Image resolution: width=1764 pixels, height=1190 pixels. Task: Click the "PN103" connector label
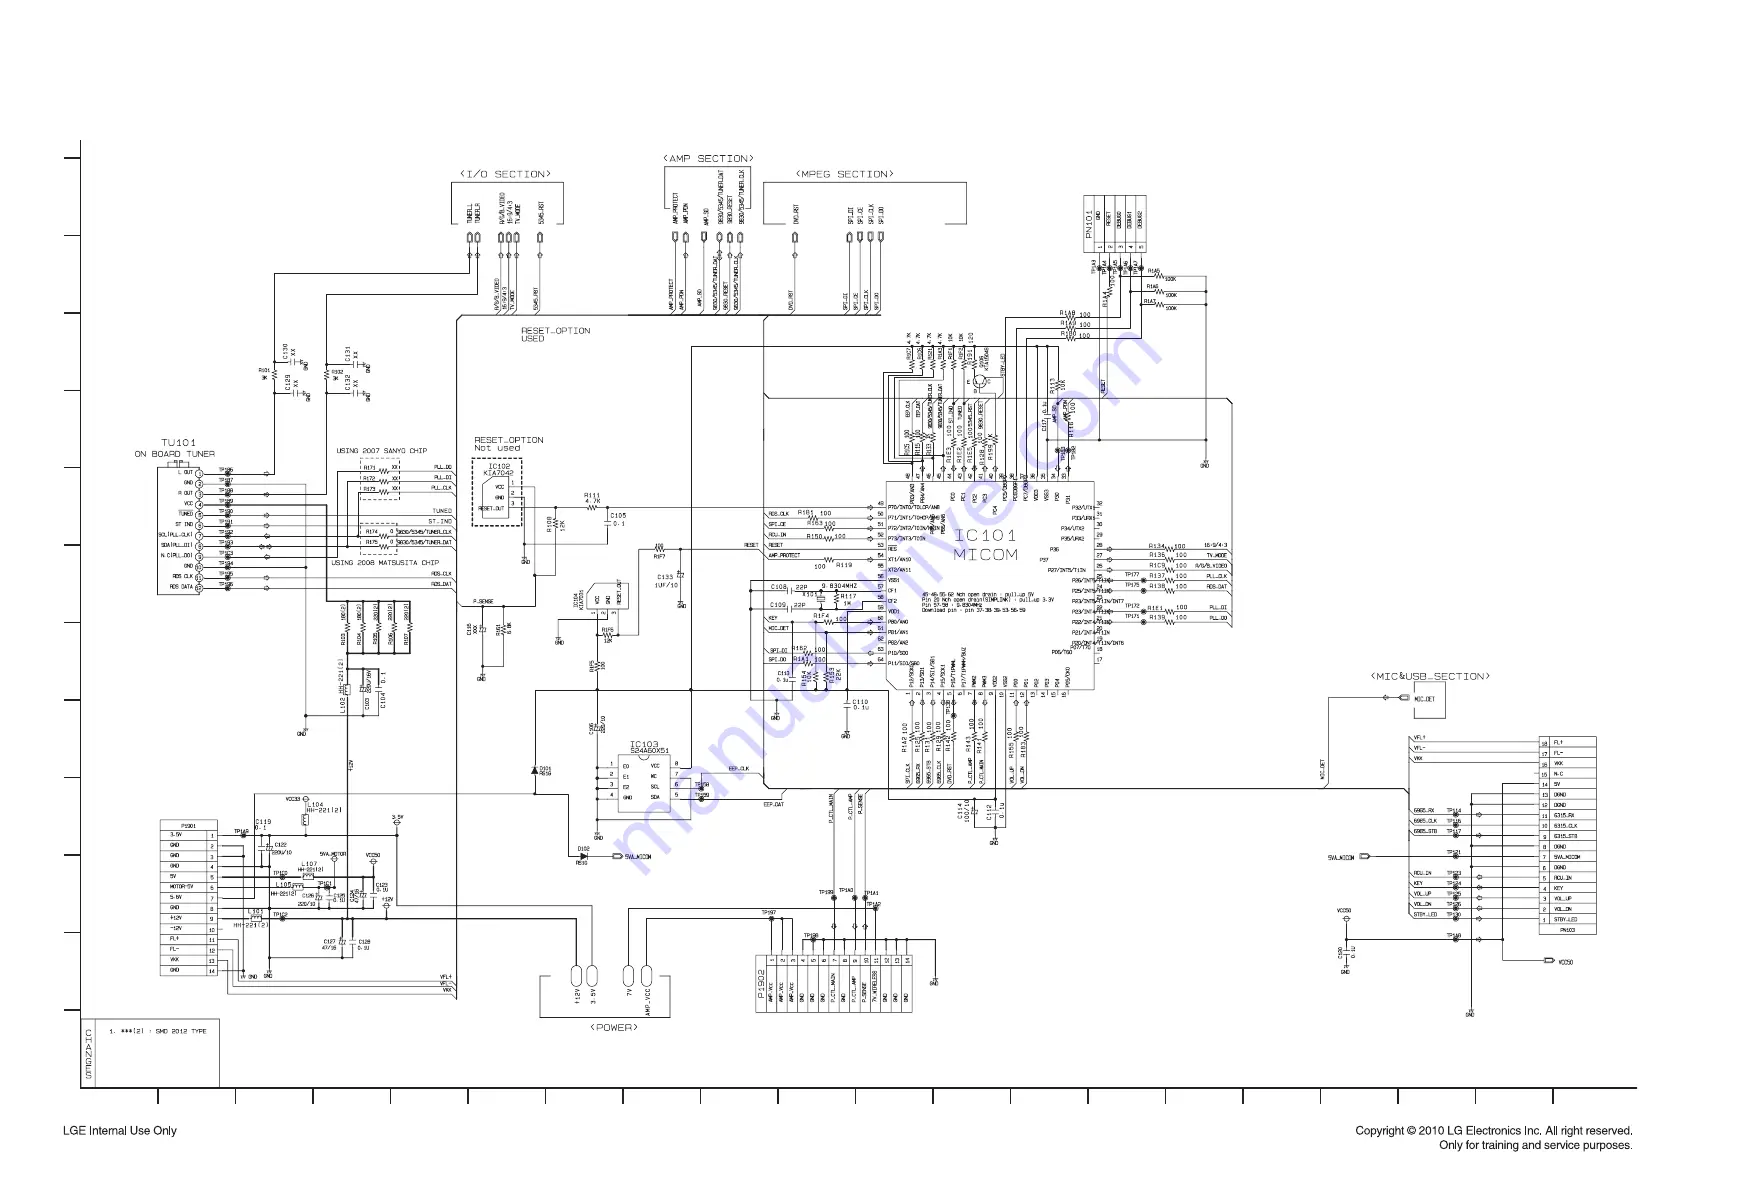tap(1567, 930)
